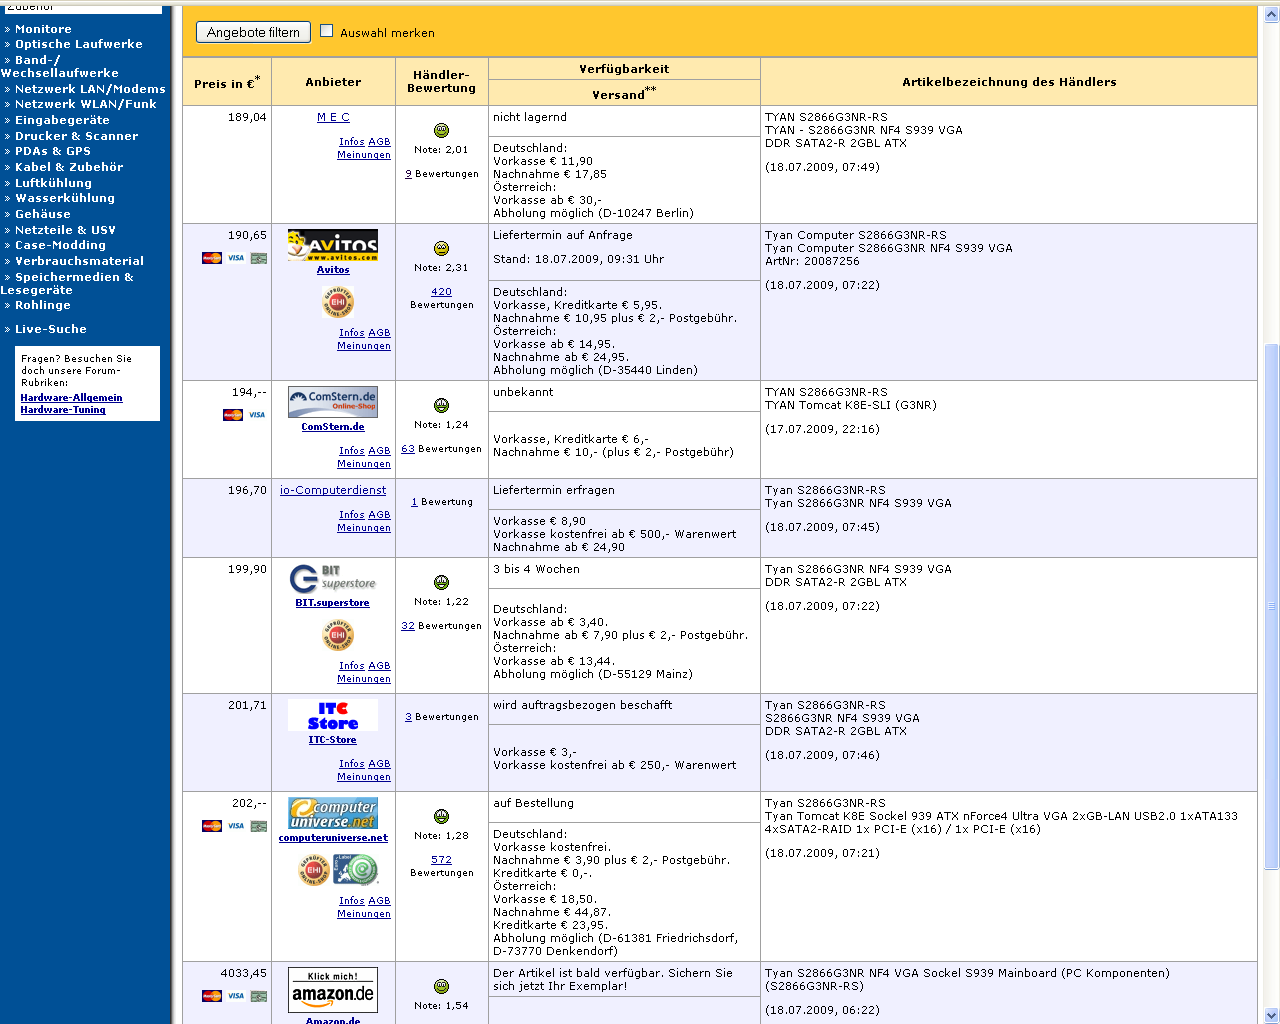Open the Optische Laufwerke category

click(78, 44)
